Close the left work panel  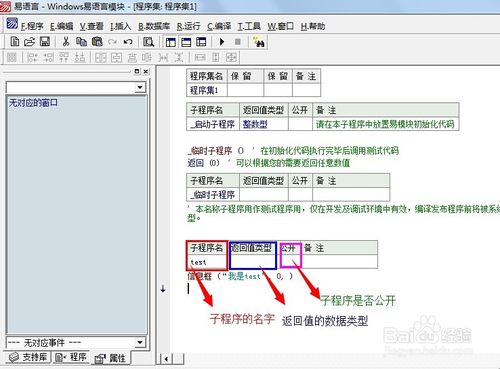point(146,71)
